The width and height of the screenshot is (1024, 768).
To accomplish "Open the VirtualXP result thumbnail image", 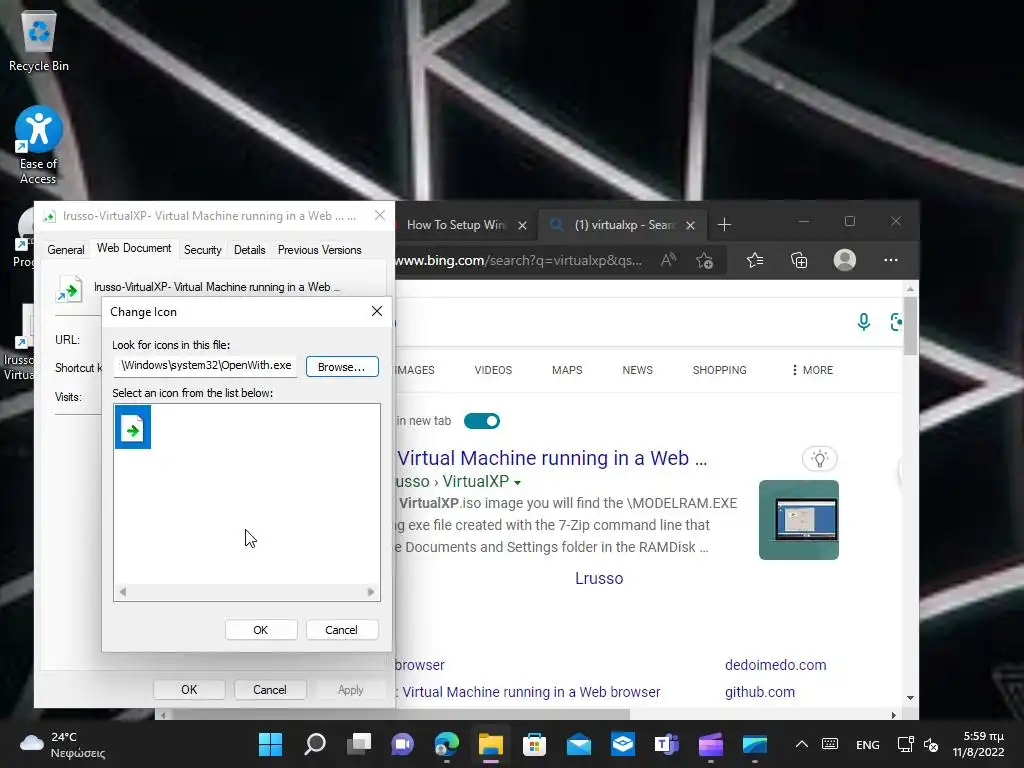I will (799, 520).
